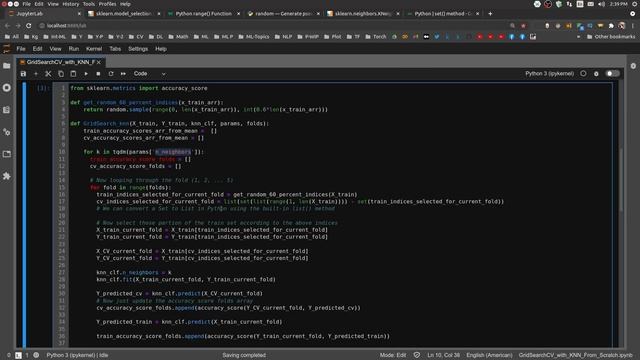Click the notebook vertical scrollbar
Image resolution: width=640 pixels, height=360 pixels.
[621, 180]
